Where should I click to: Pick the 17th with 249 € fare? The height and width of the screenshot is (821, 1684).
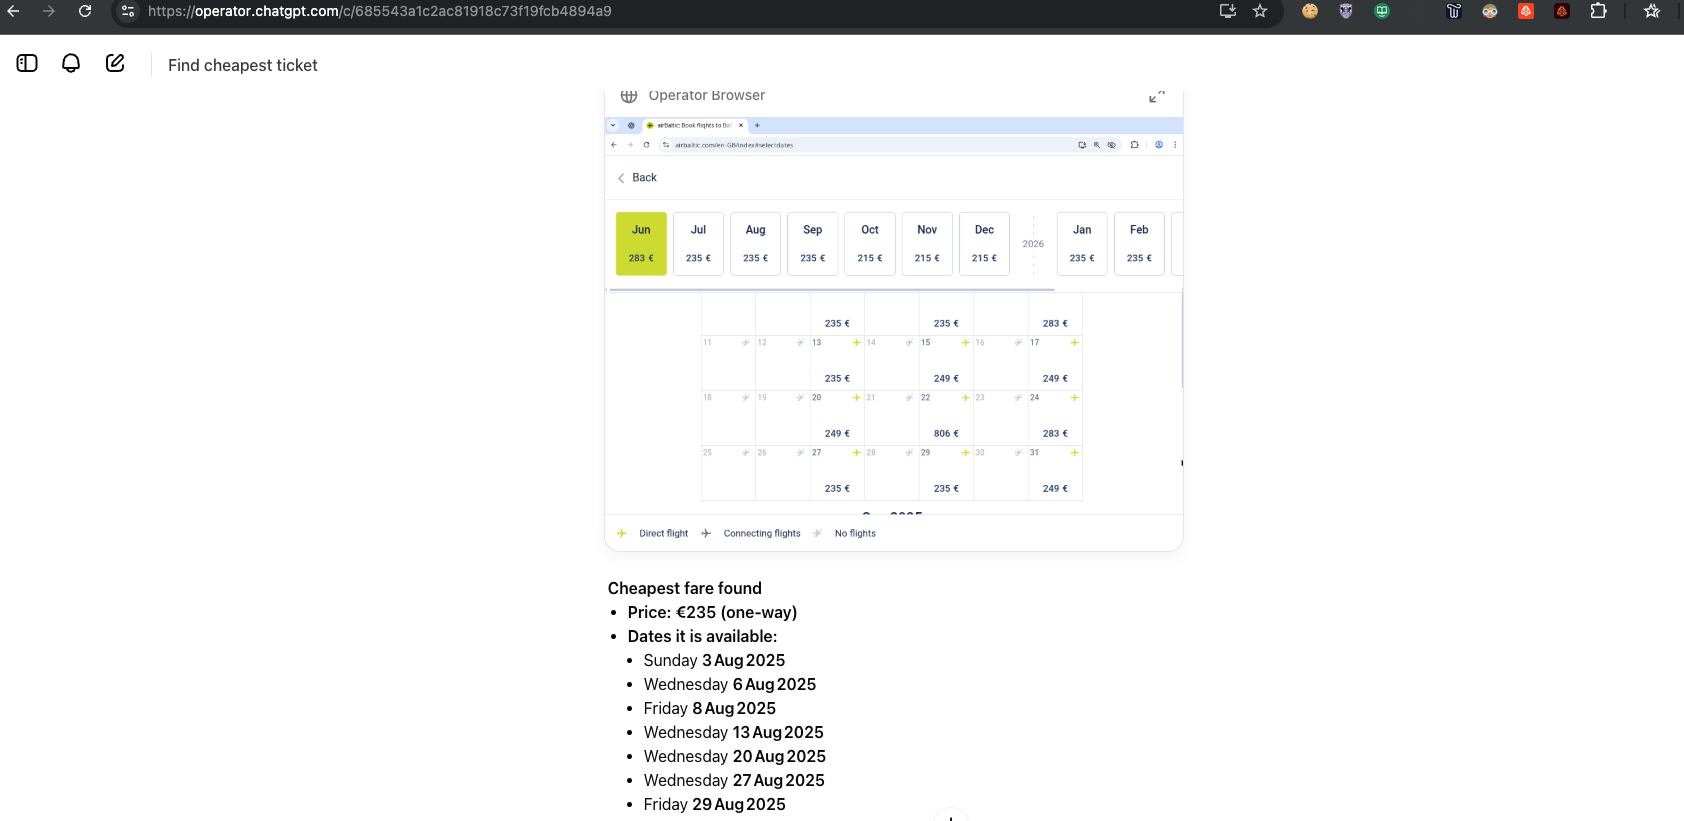point(1055,363)
